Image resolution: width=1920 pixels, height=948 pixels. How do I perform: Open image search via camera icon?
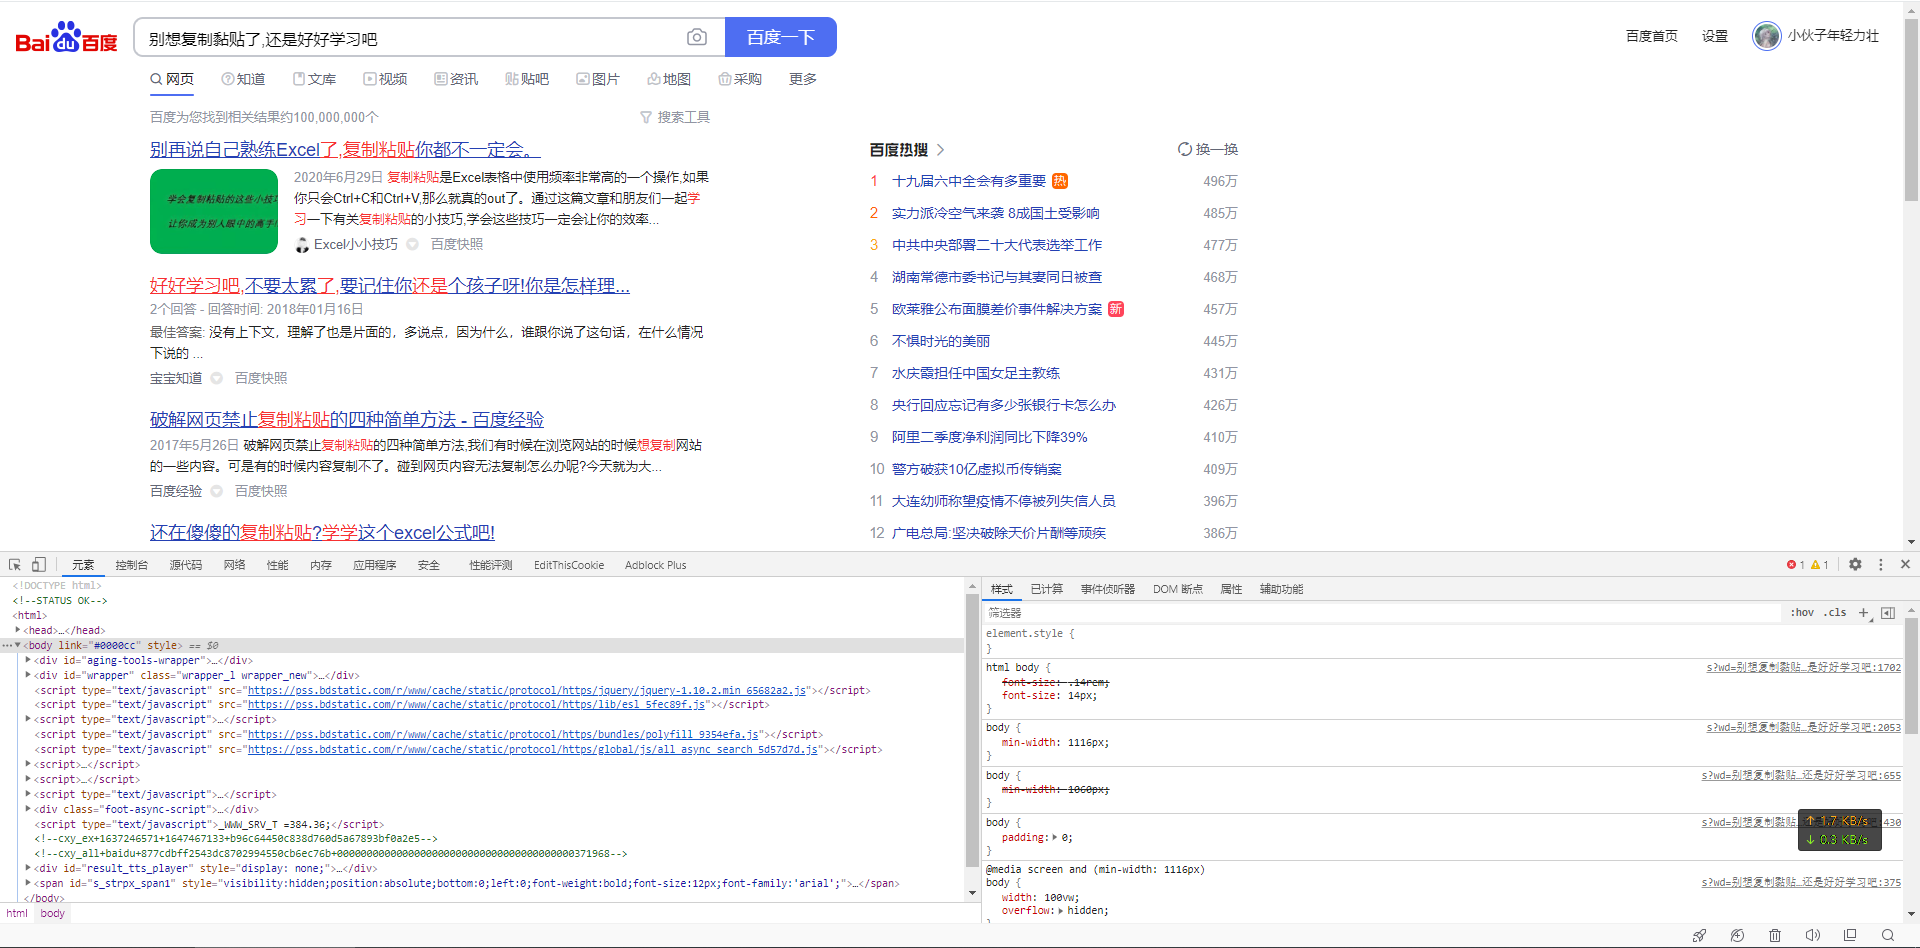tap(697, 37)
